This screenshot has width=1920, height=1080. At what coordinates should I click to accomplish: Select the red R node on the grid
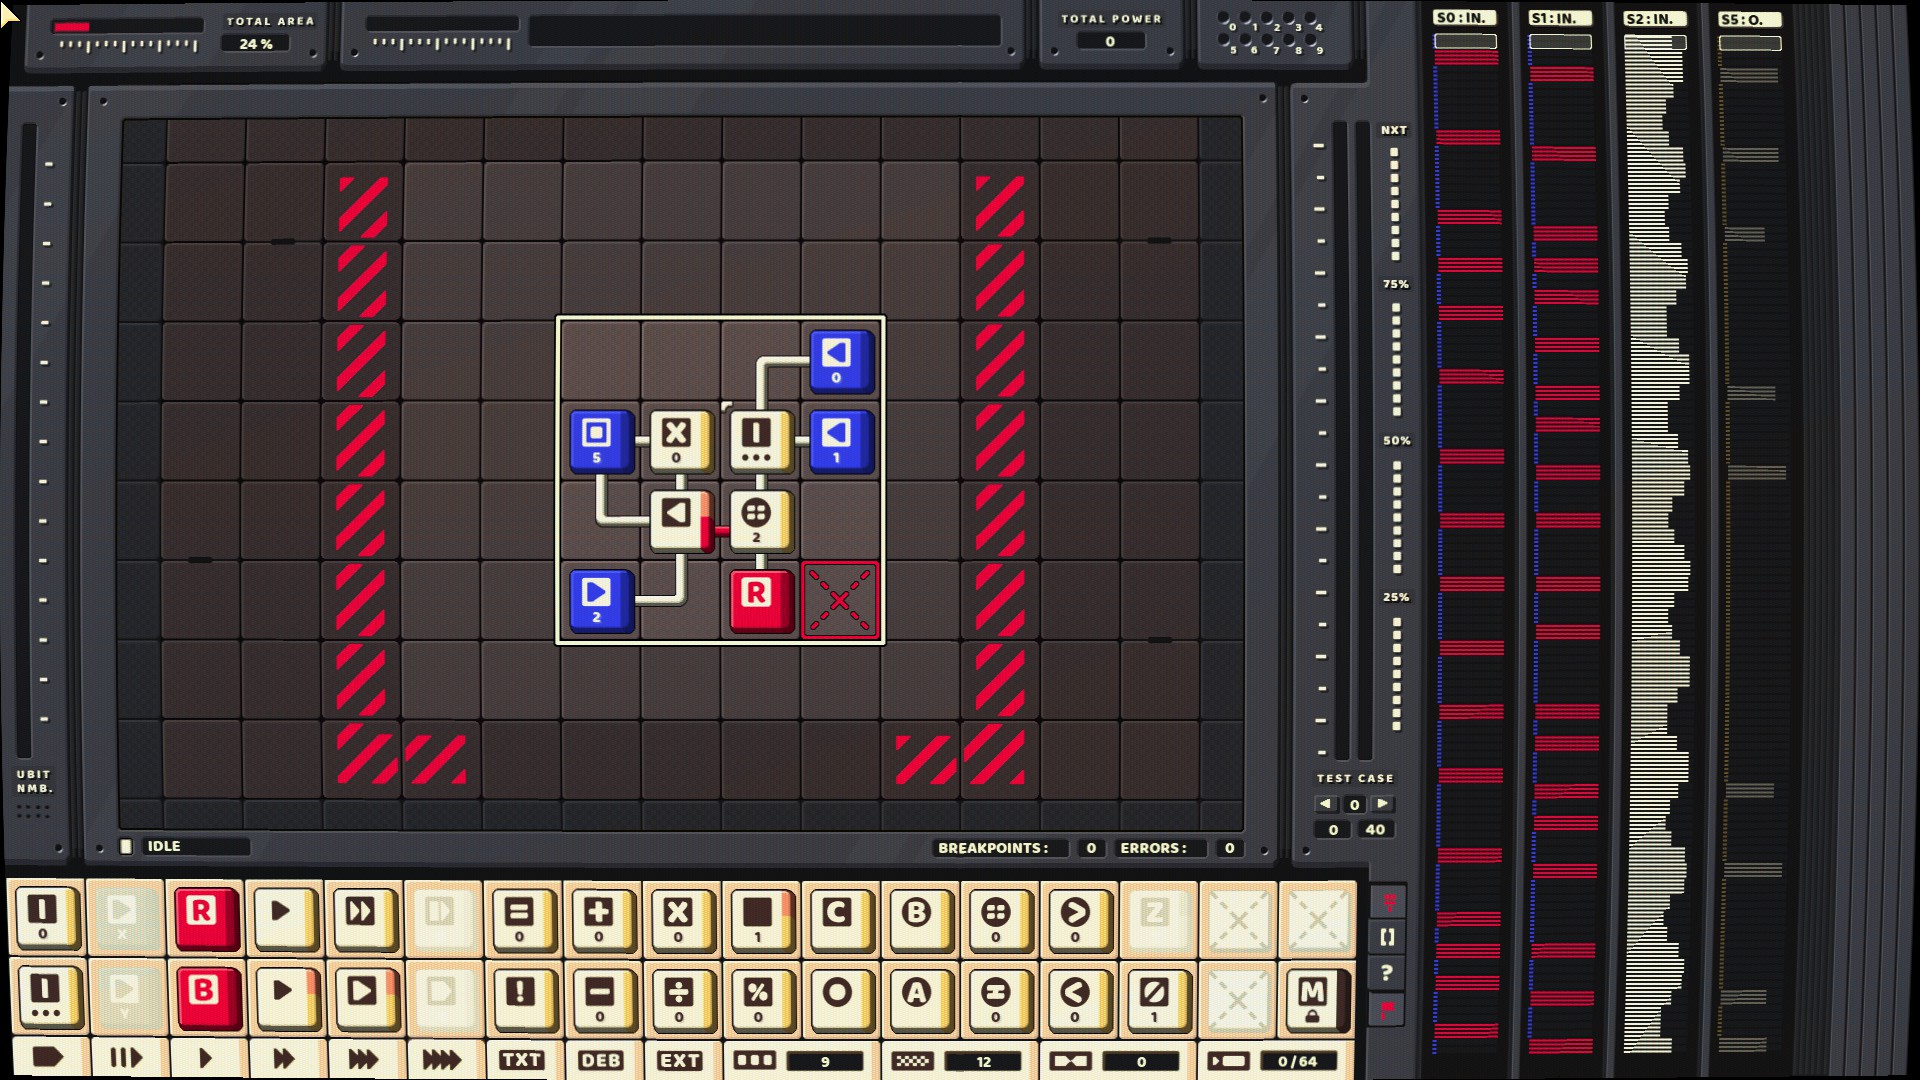760,600
